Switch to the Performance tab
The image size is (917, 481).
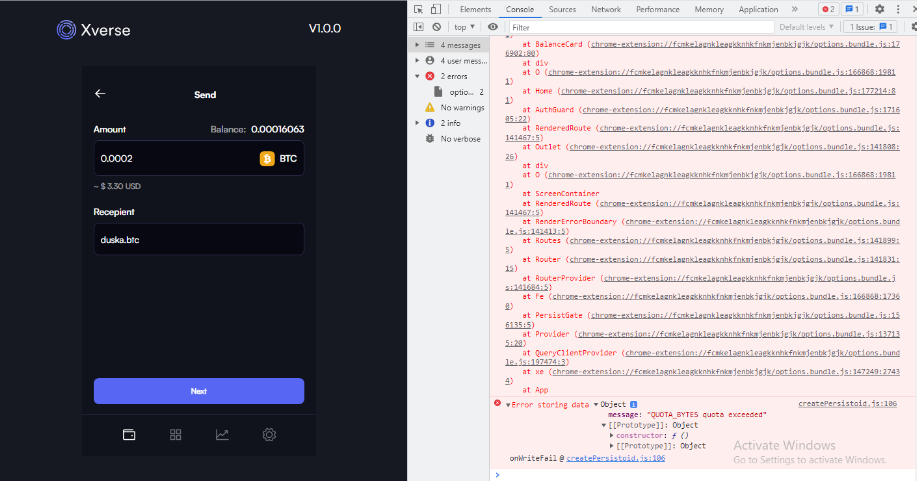[x=657, y=9]
